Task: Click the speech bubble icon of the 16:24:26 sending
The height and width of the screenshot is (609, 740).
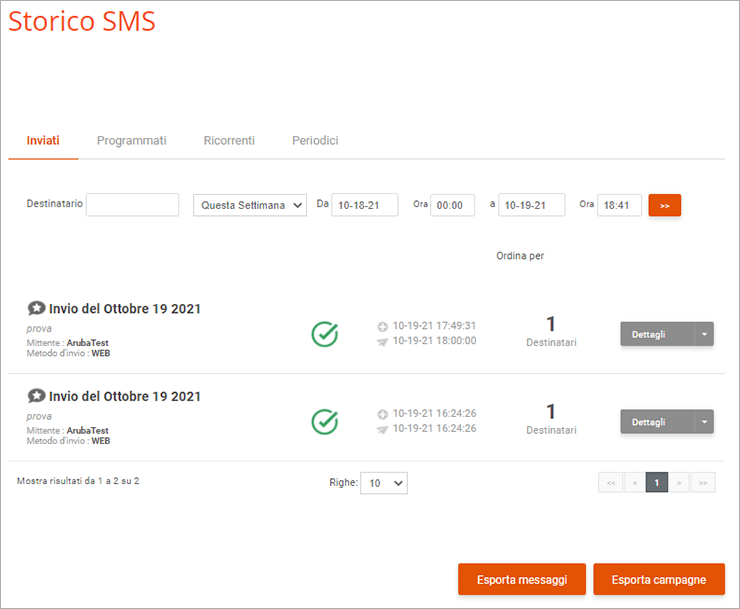Action: [x=36, y=396]
